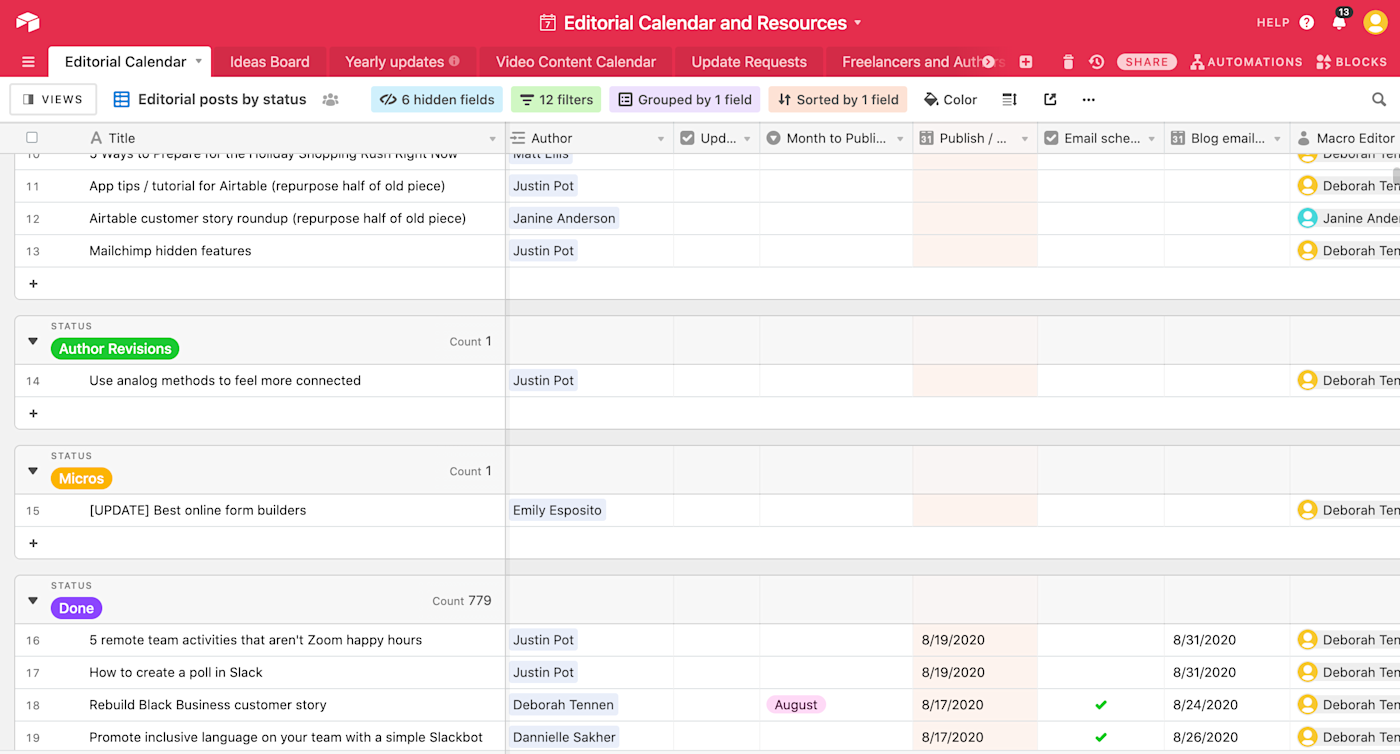1400x754 pixels.
Task: Open the hamburger tables list
Action: (28, 62)
